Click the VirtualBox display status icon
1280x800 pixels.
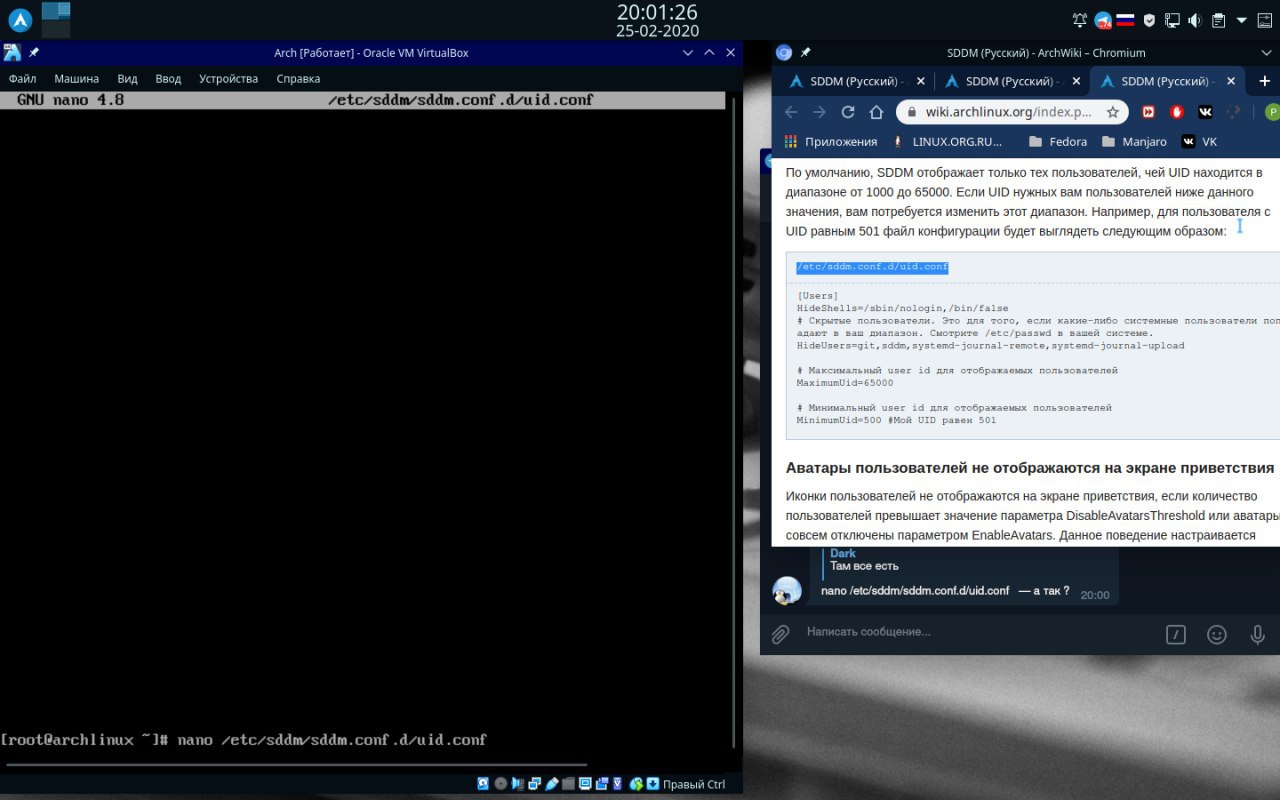pyautogui.click(x=585, y=784)
